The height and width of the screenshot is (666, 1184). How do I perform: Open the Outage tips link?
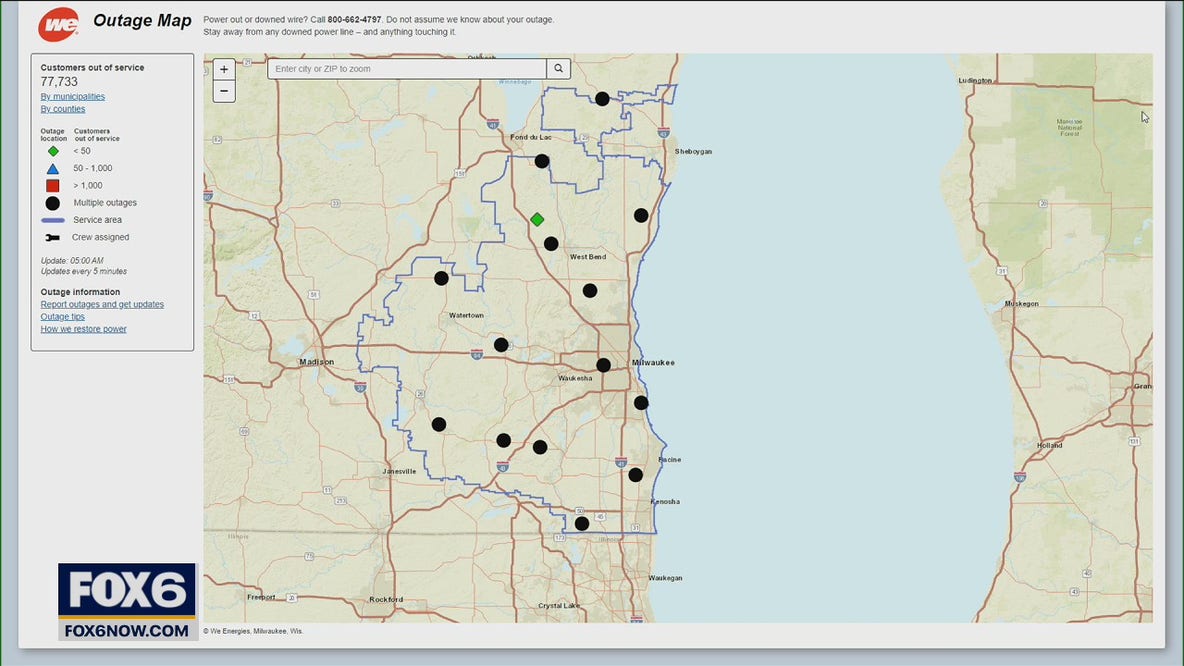point(63,316)
